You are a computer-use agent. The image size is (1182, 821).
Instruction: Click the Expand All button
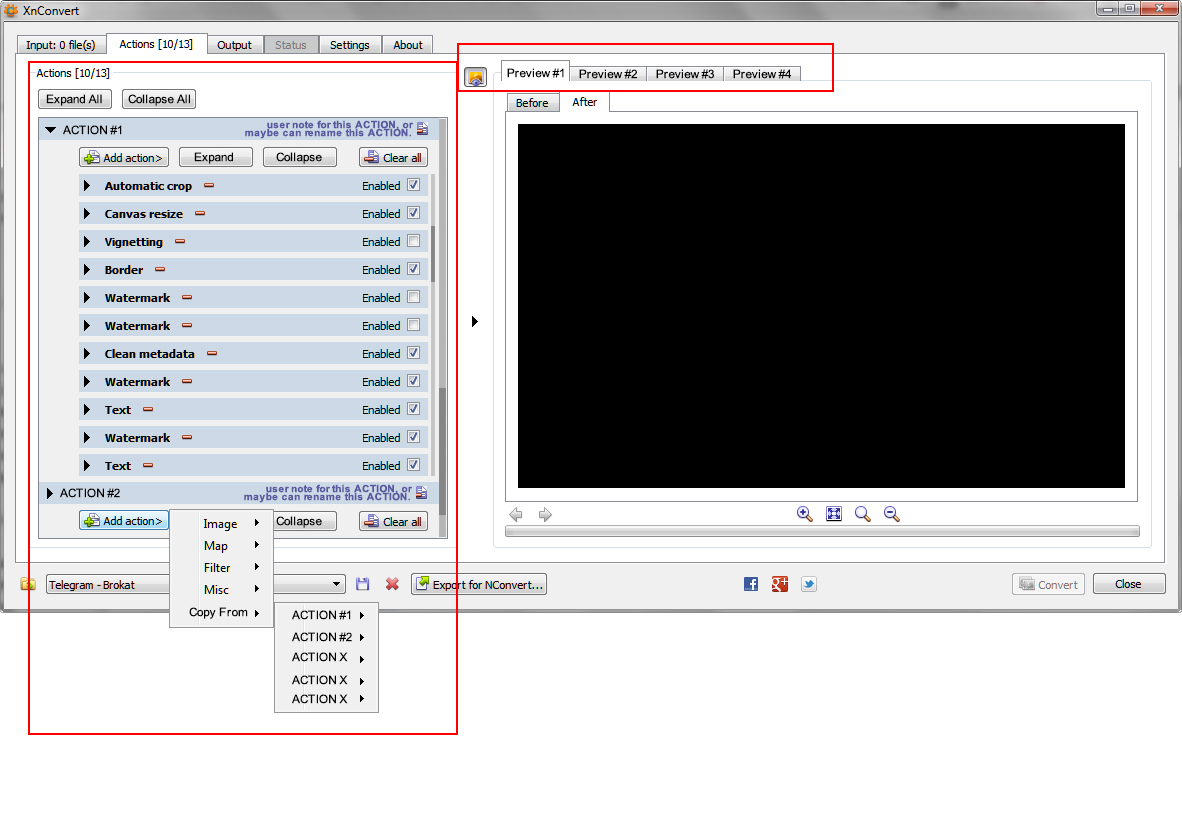74,99
